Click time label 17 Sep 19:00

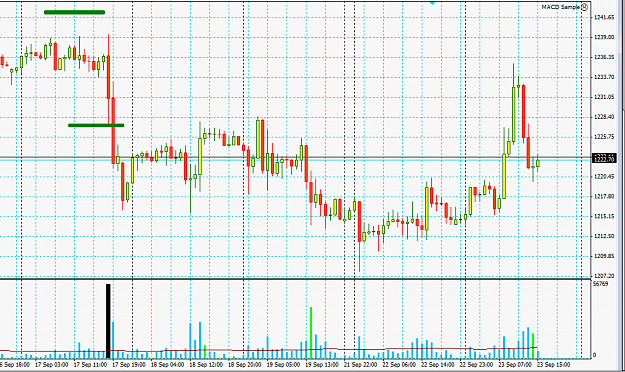click(129, 364)
